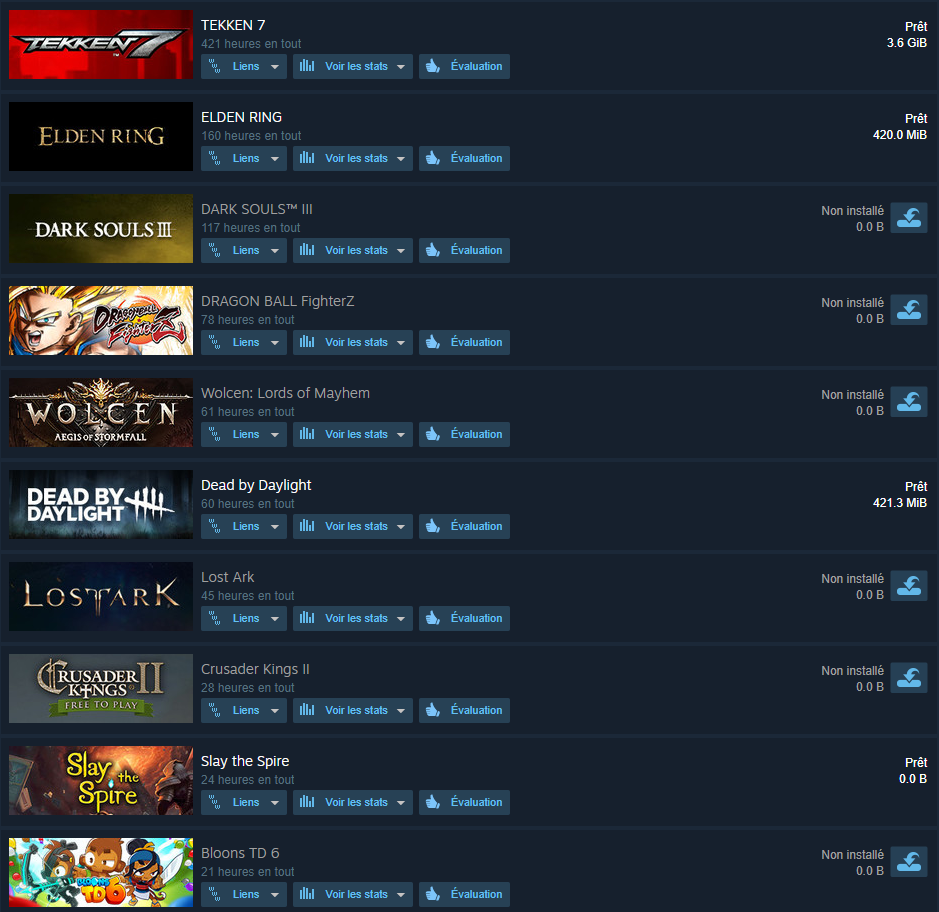The height and width of the screenshot is (912, 939).
Task: Open the ELDEN RING title link
Action: pyautogui.click(x=241, y=117)
